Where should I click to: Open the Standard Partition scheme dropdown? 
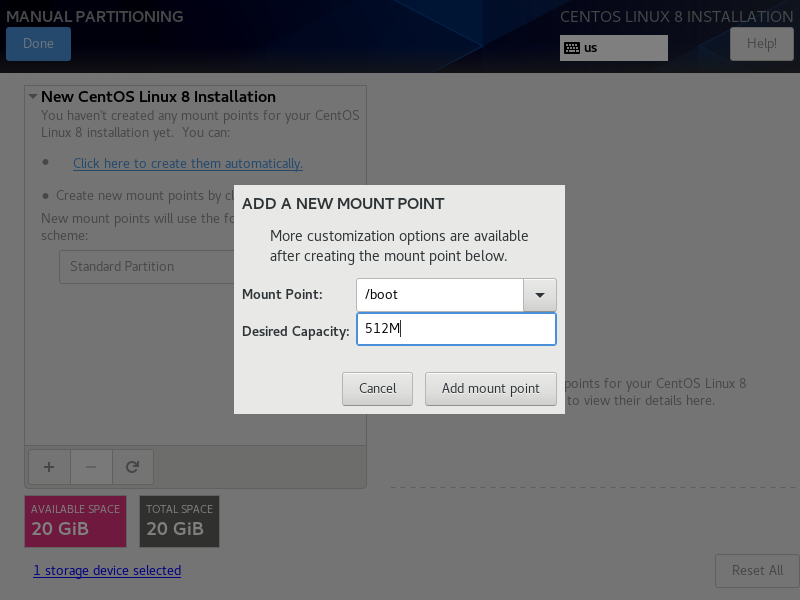pyautogui.click(x=147, y=267)
